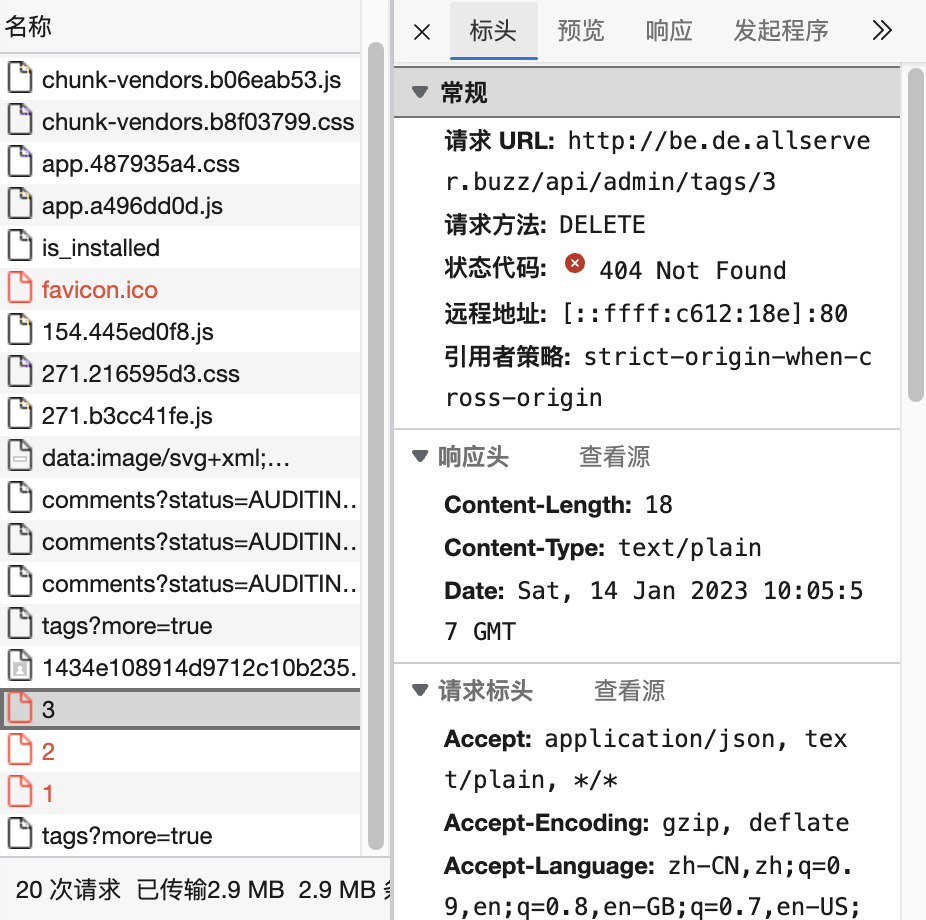Click the Content-Length value 18
Image resolution: width=926 pixels, height=920 pixels.
[658, 505]
